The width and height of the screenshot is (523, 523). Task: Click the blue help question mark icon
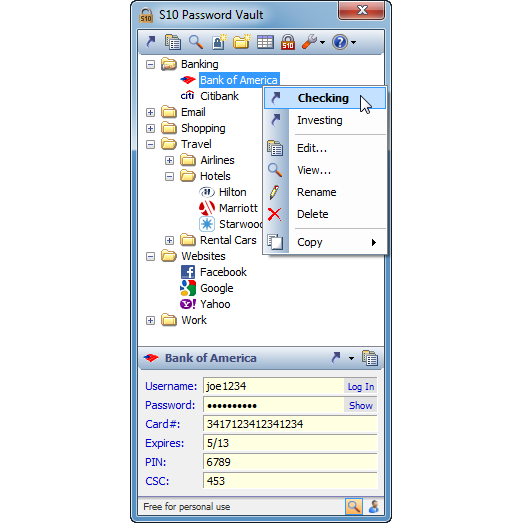tap(340, 42)
